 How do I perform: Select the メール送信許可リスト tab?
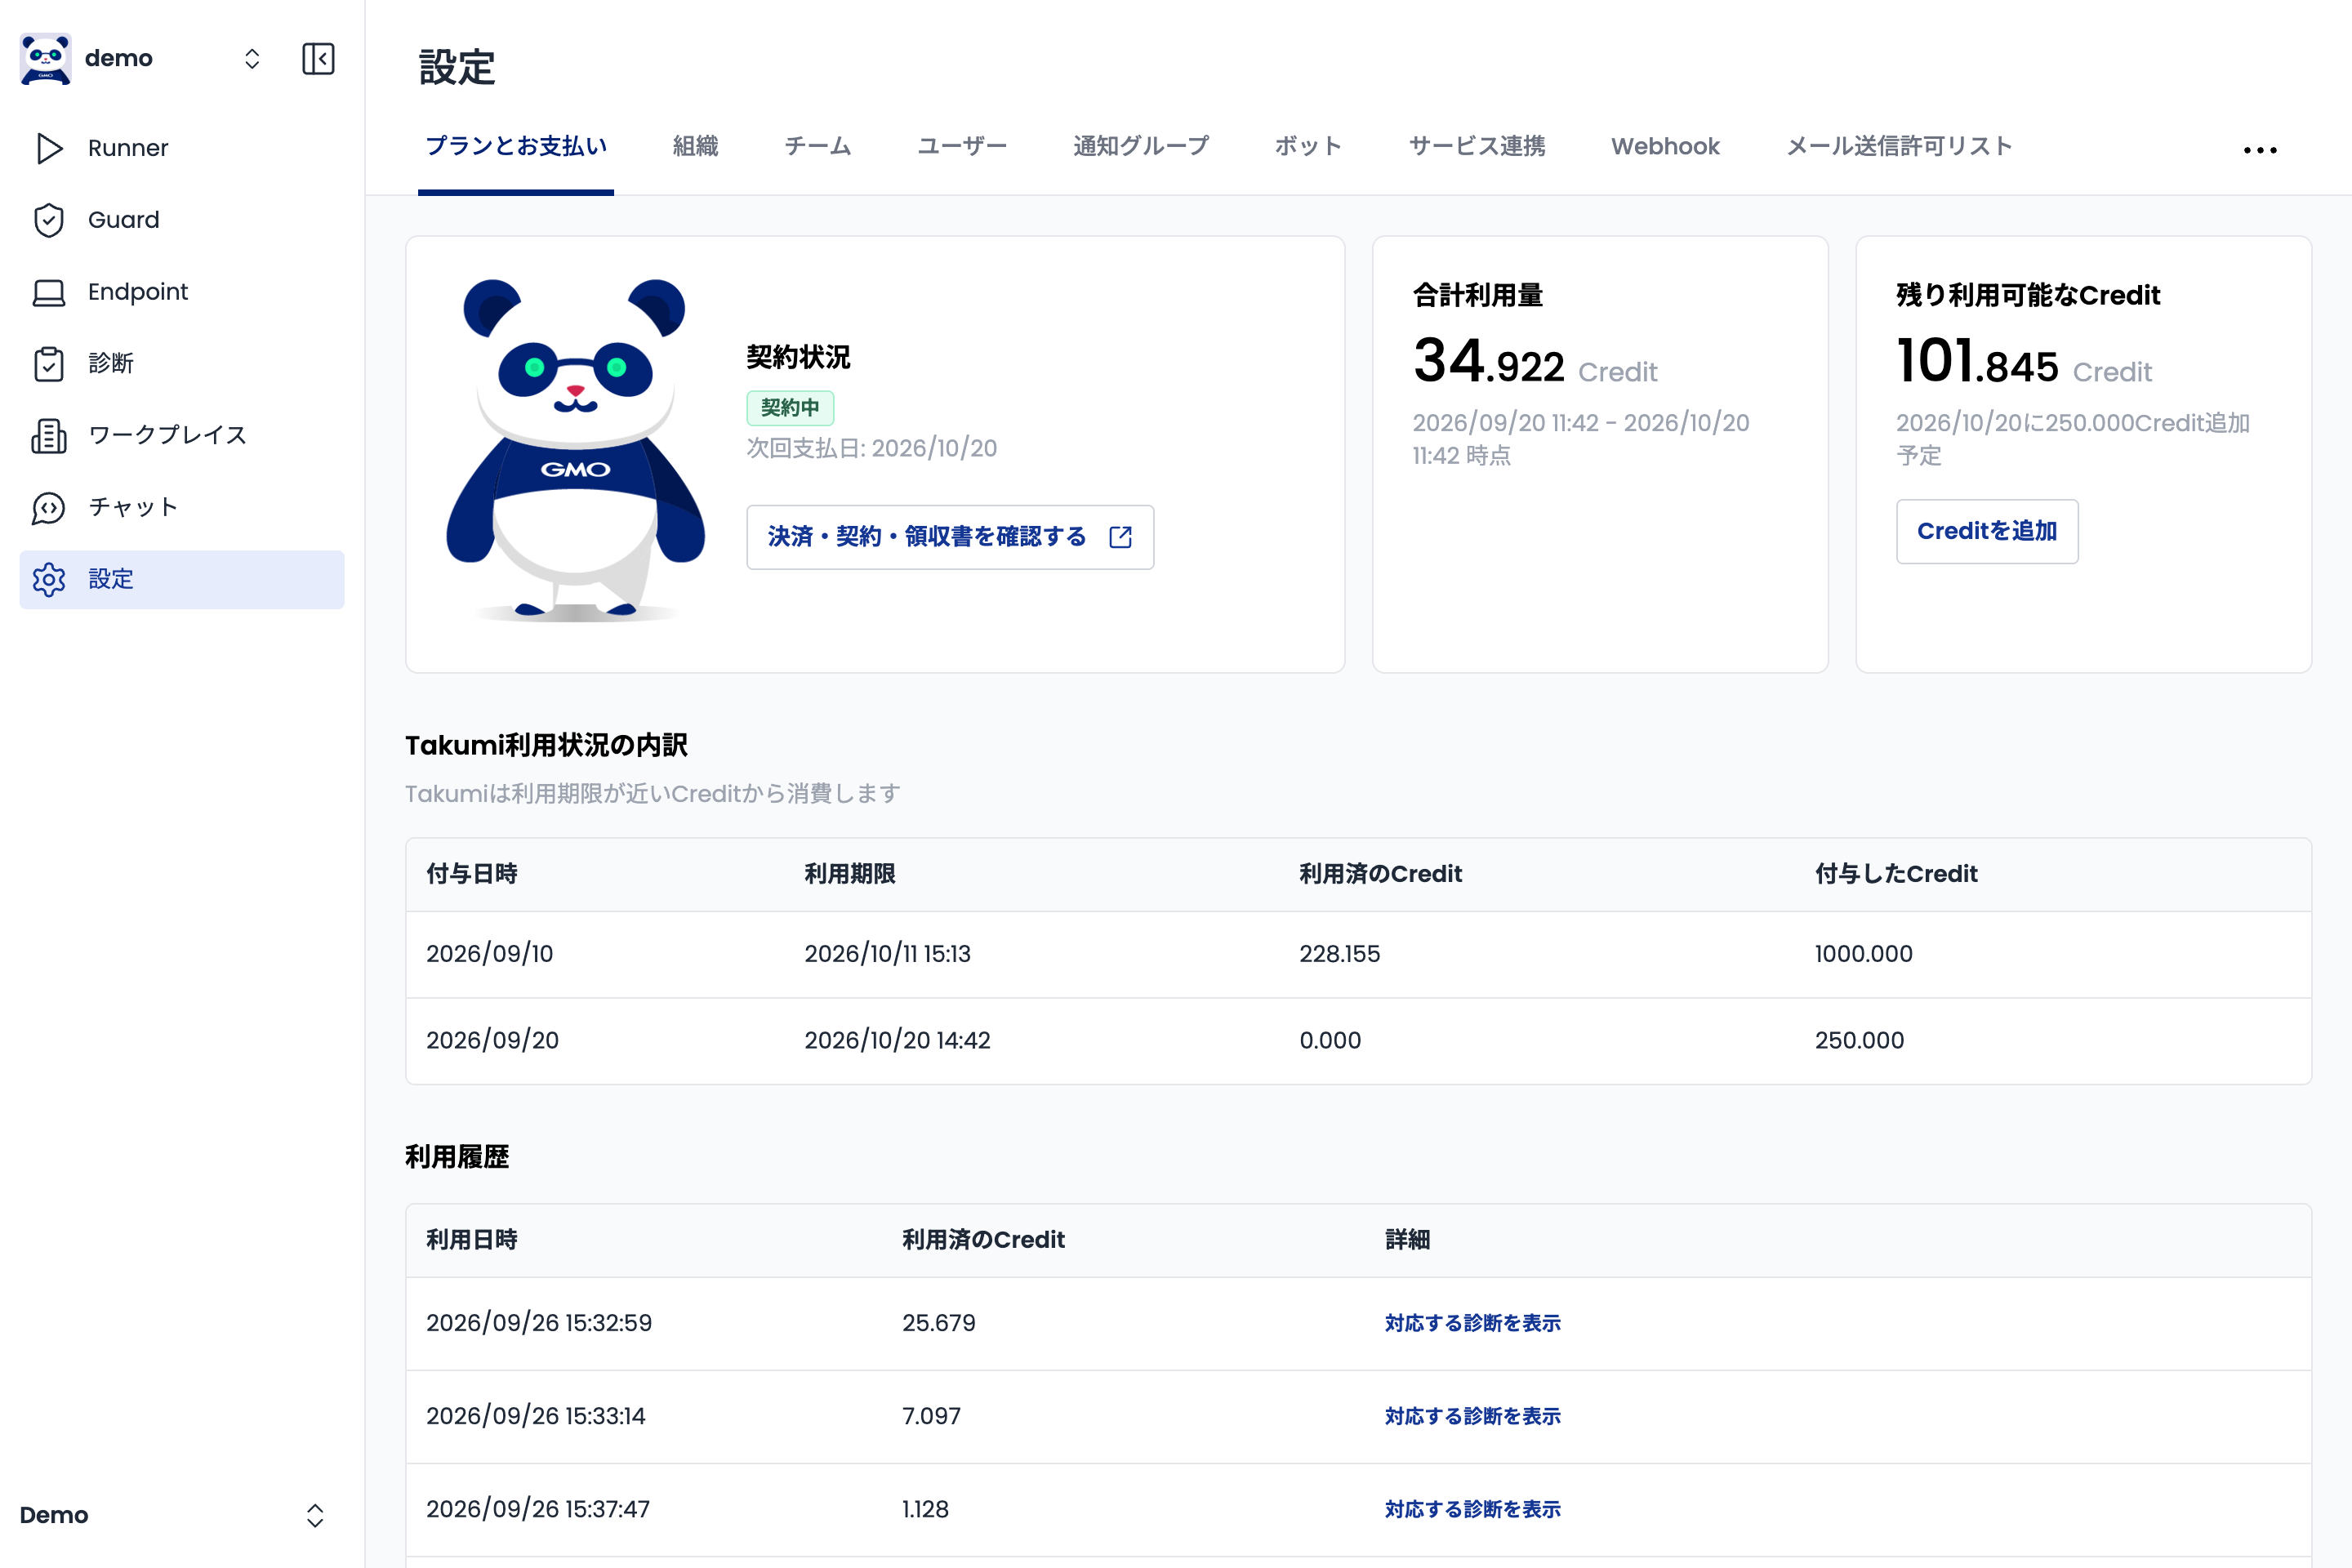[x=1899, y=146]
